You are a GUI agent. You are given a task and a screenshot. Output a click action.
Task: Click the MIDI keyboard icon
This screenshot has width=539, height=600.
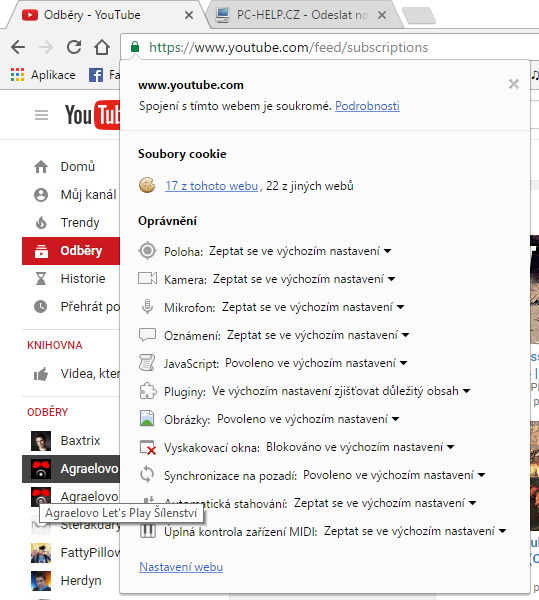click(148, 531)
